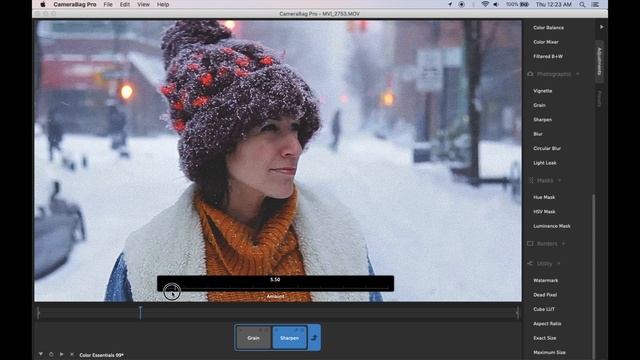The image size is (640, 360).
Task: Toggle the small icon at the Grain tile's top left
Action: pos(241,329)
